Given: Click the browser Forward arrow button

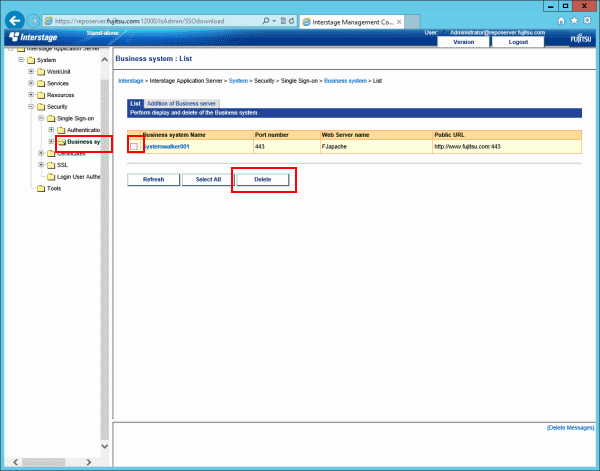Looking at the screenshot, I should coord(34,21).
